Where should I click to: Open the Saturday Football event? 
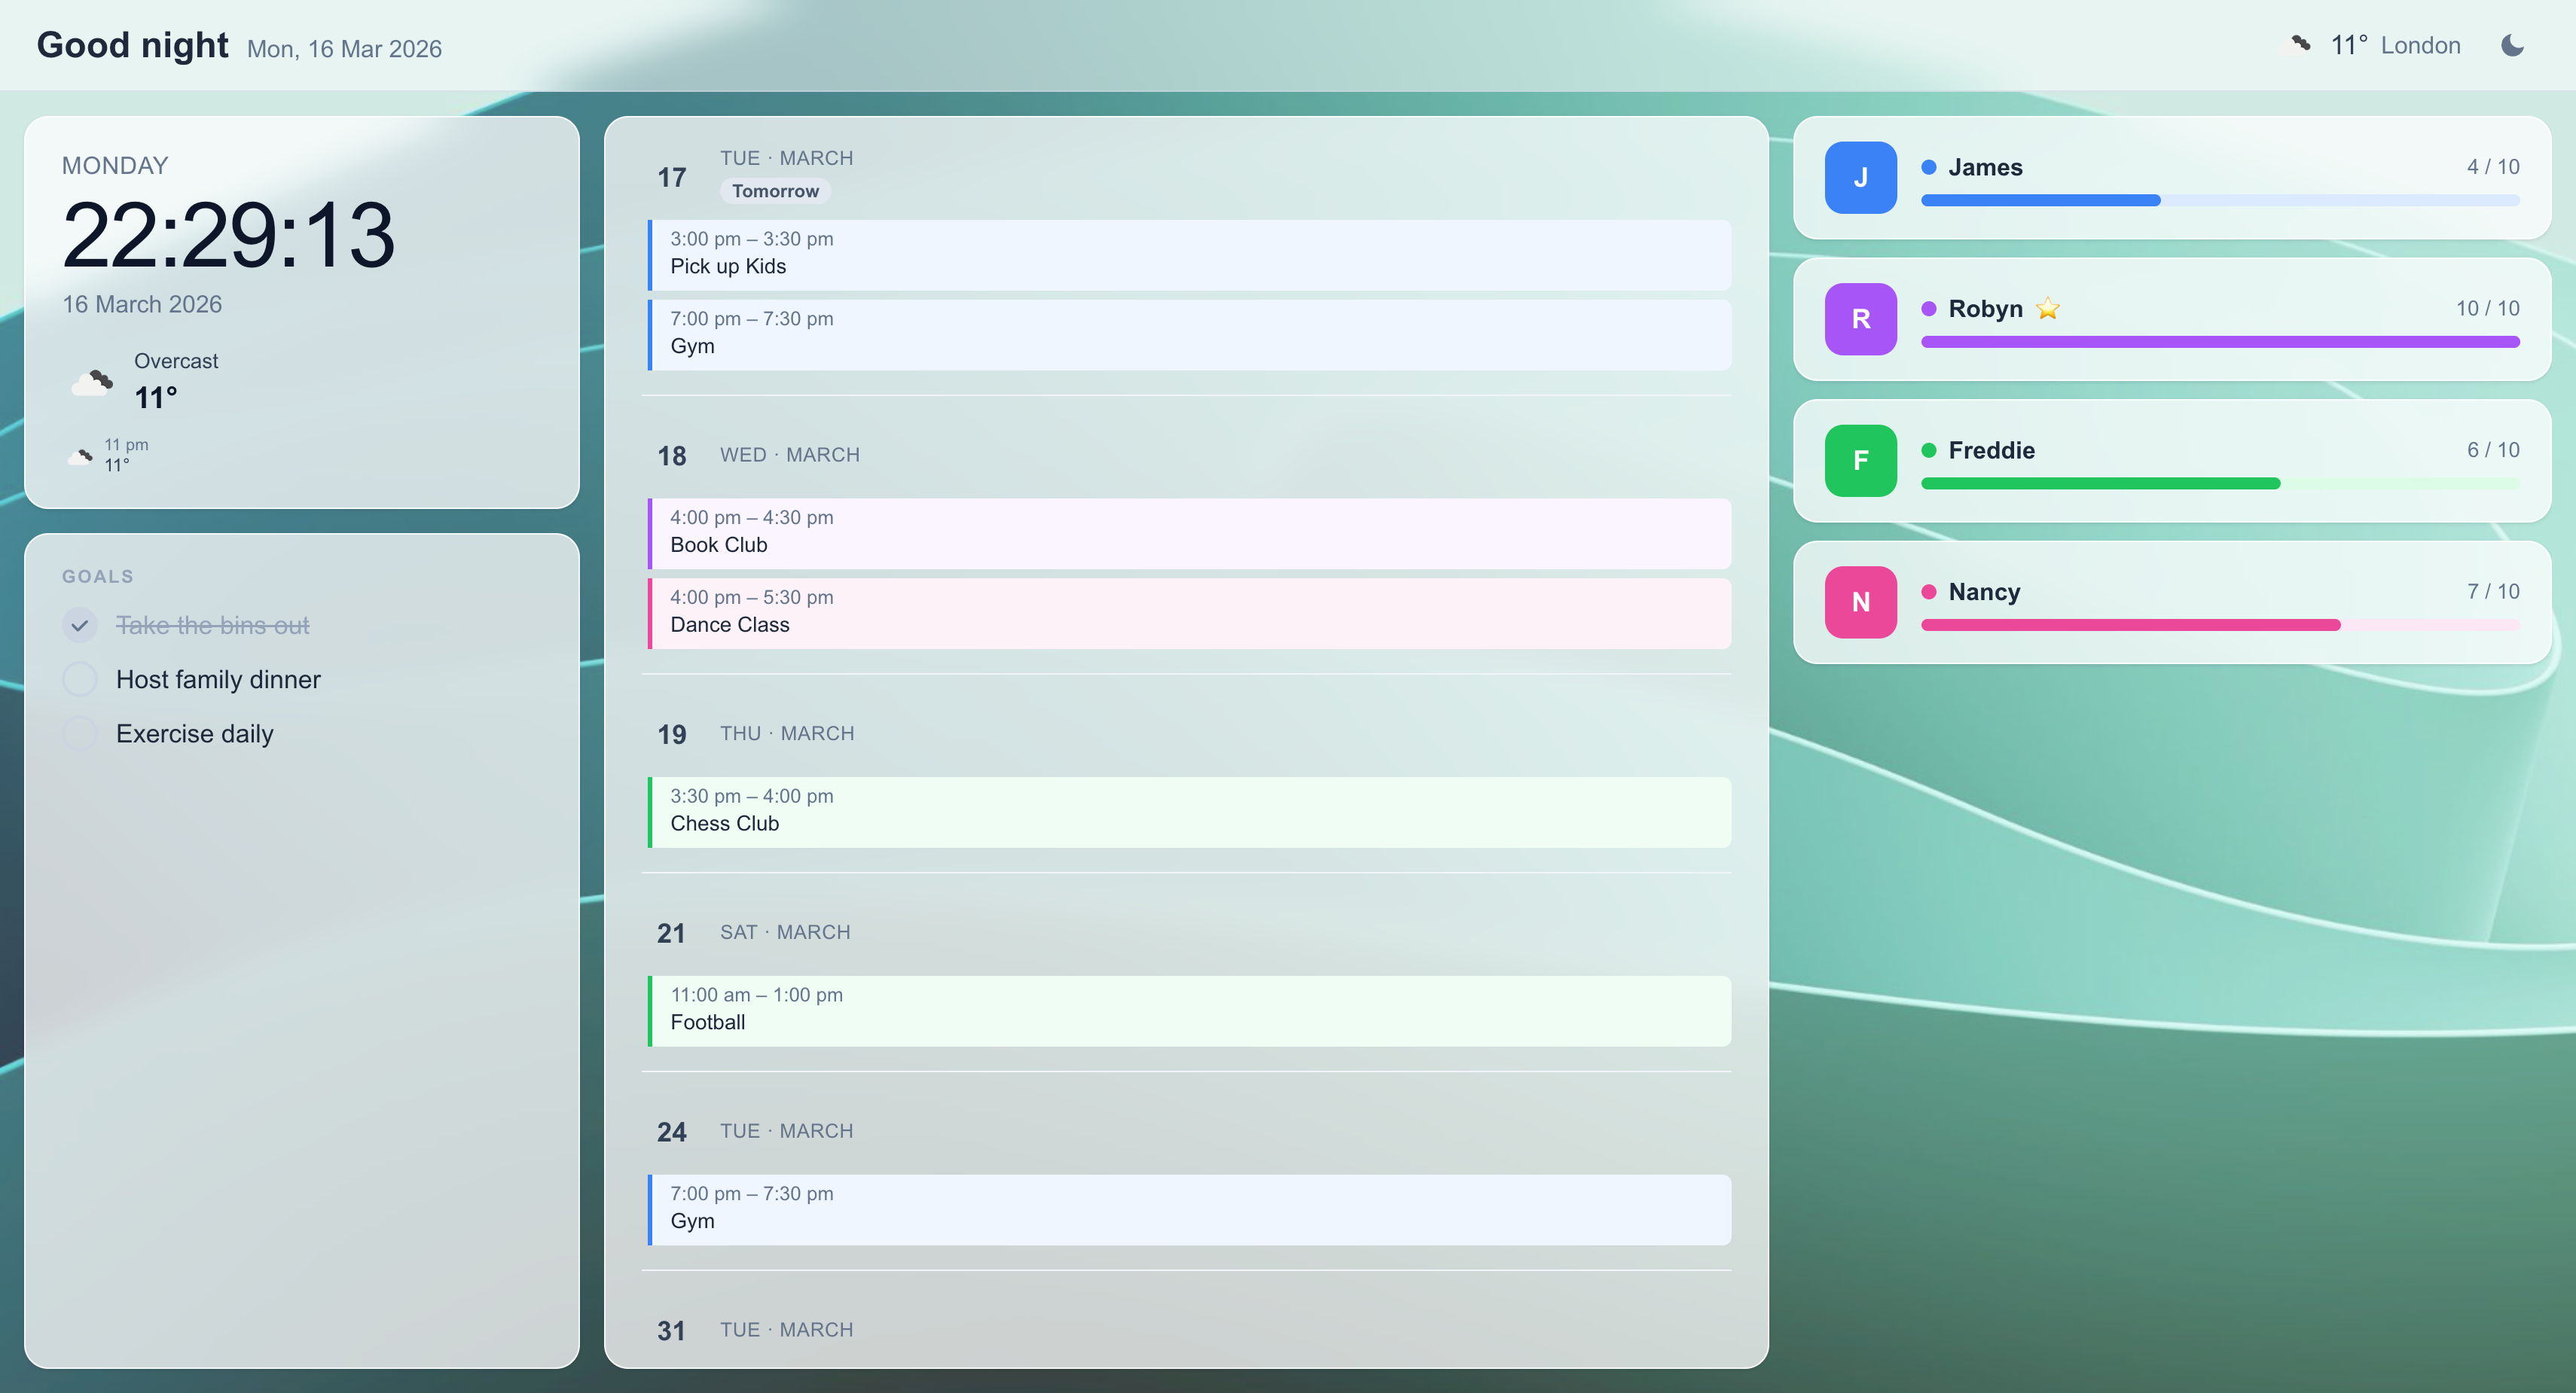[x=1189, y=1011]
